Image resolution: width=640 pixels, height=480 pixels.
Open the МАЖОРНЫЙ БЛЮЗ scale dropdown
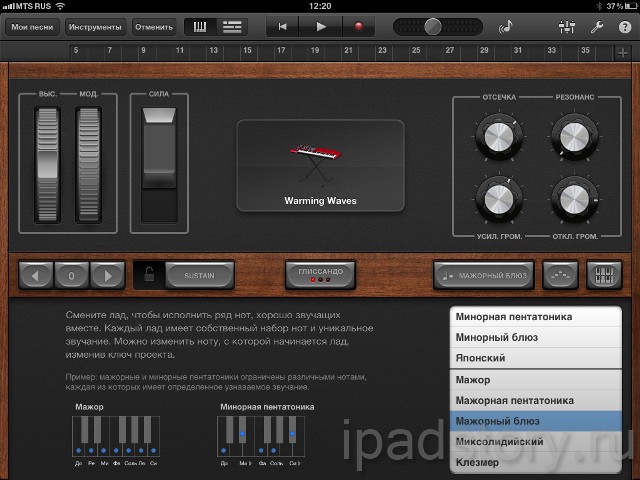click(x=484, y=276)
